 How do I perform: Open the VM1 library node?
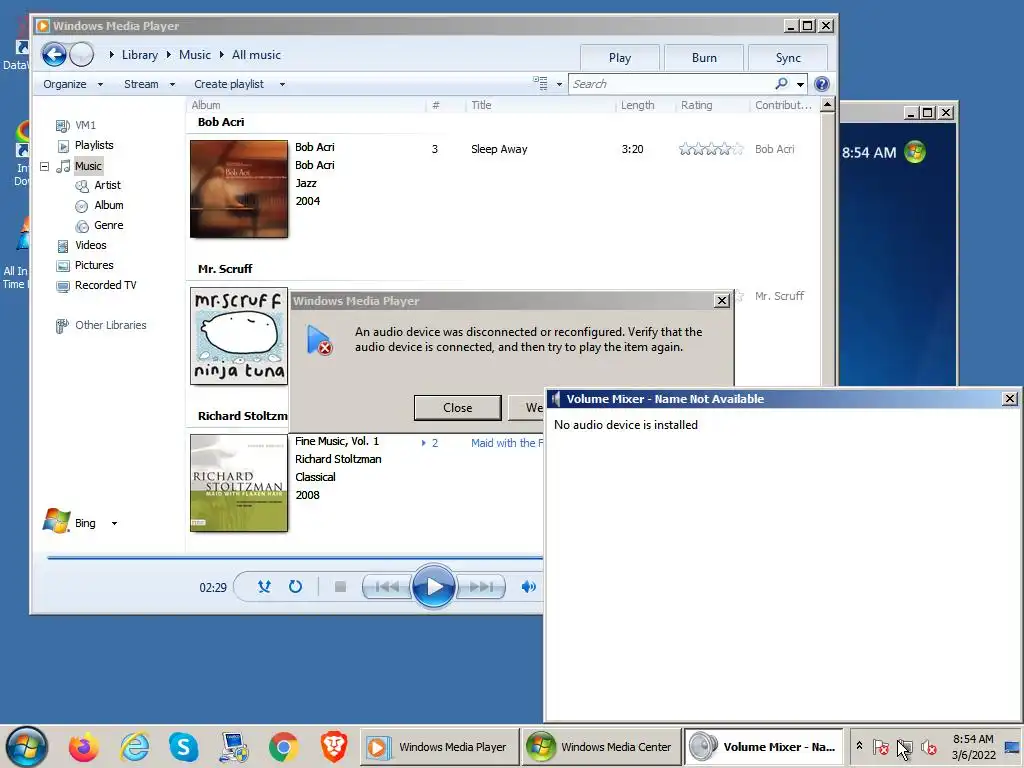click(85, 125)
